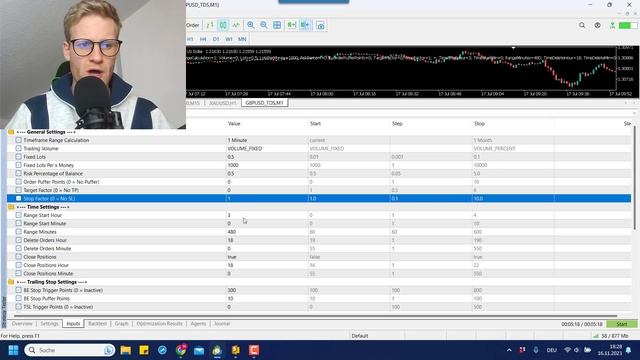This screenshot has width=640, height=360.
Task: Select the D1 timeframe button
Action: pos(216,39)
